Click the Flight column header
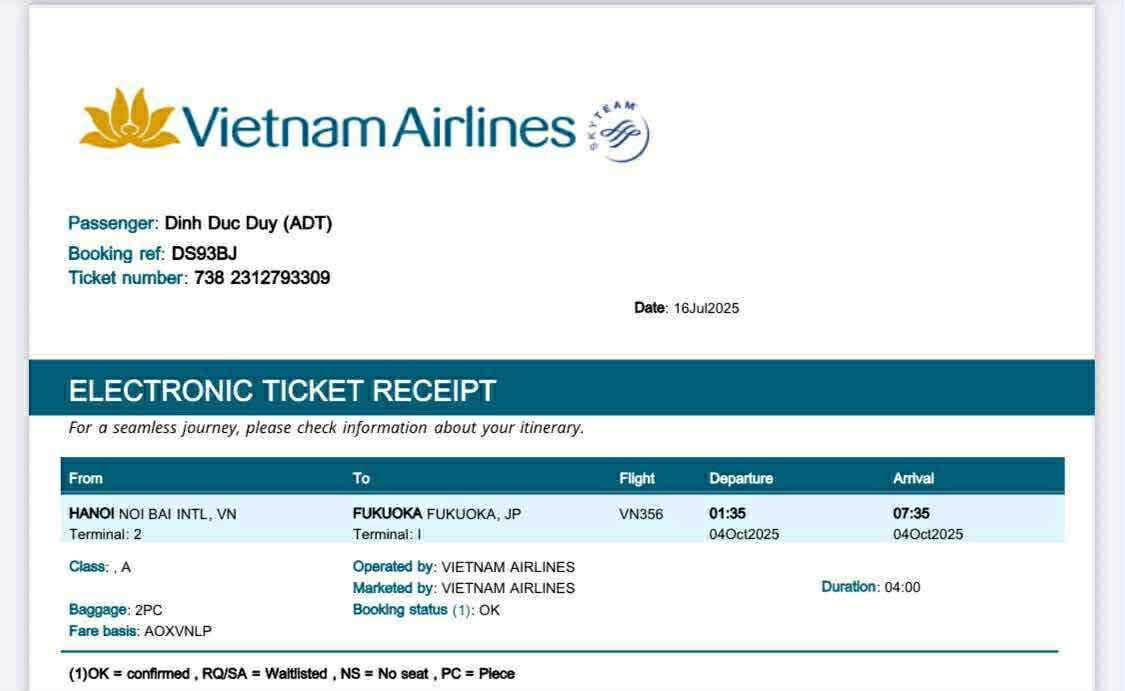 point(637,478)
